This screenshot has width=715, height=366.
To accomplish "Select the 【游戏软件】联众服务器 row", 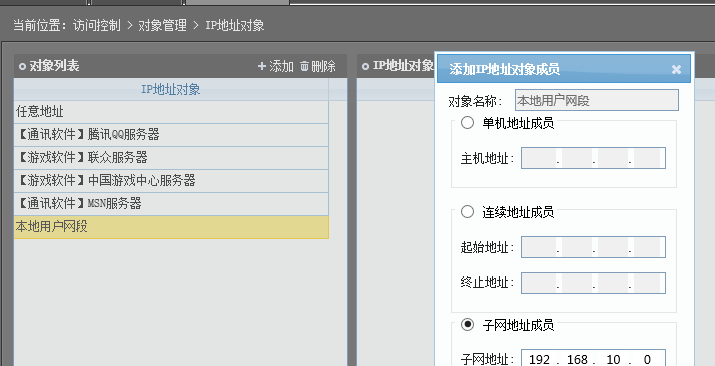I will click(171, 158).
